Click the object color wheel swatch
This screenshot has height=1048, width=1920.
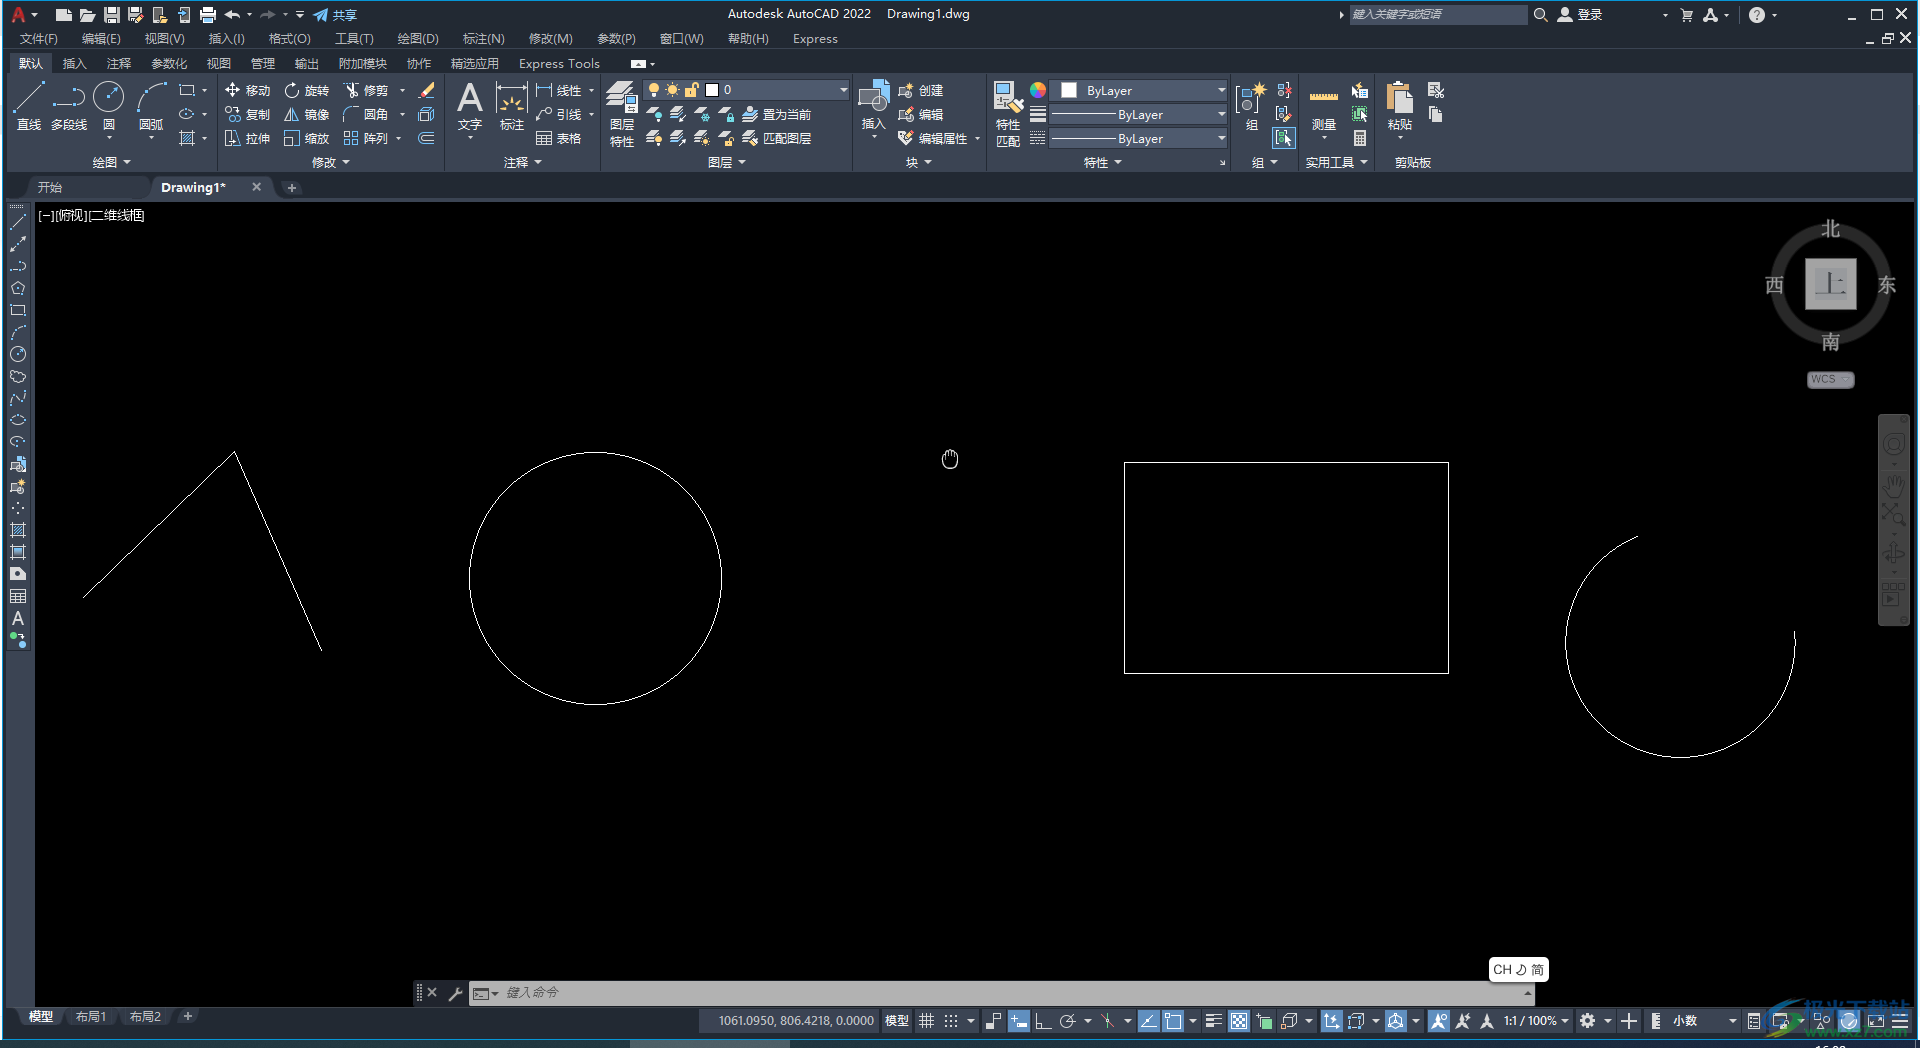1038,90
